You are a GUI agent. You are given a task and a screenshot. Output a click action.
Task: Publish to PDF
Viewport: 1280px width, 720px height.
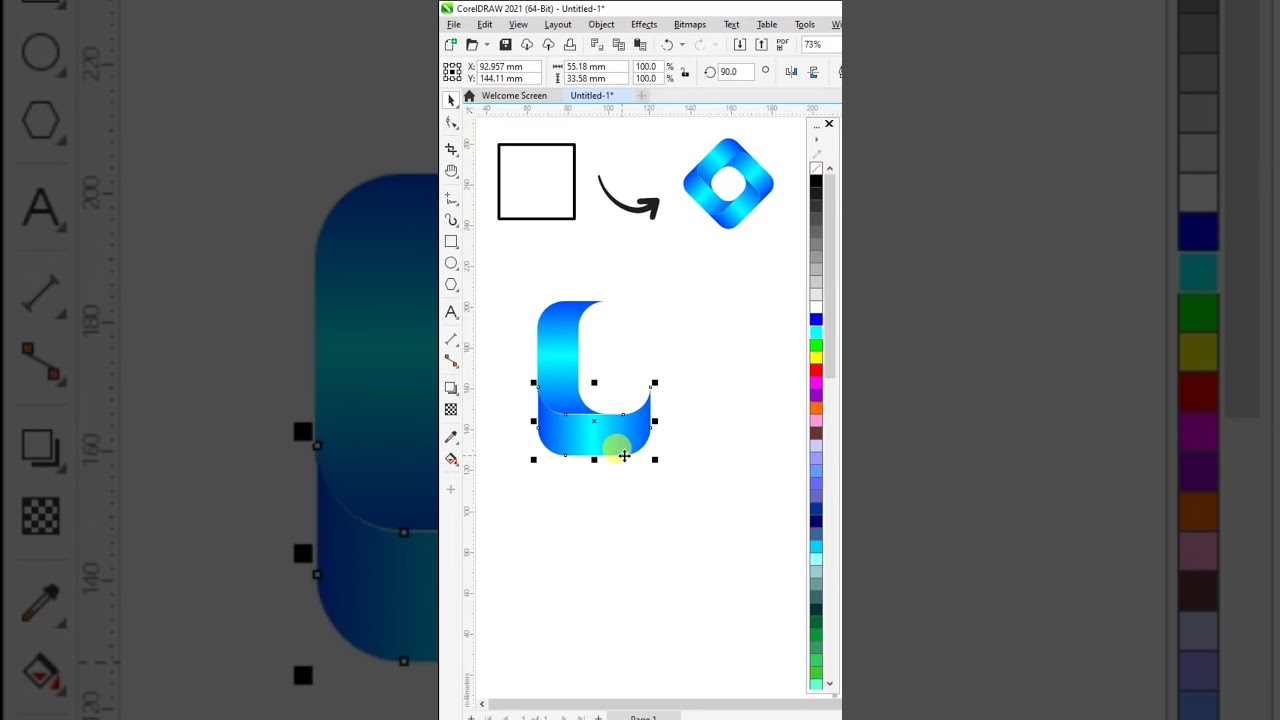pyautogui.click(x=782, y=45)
